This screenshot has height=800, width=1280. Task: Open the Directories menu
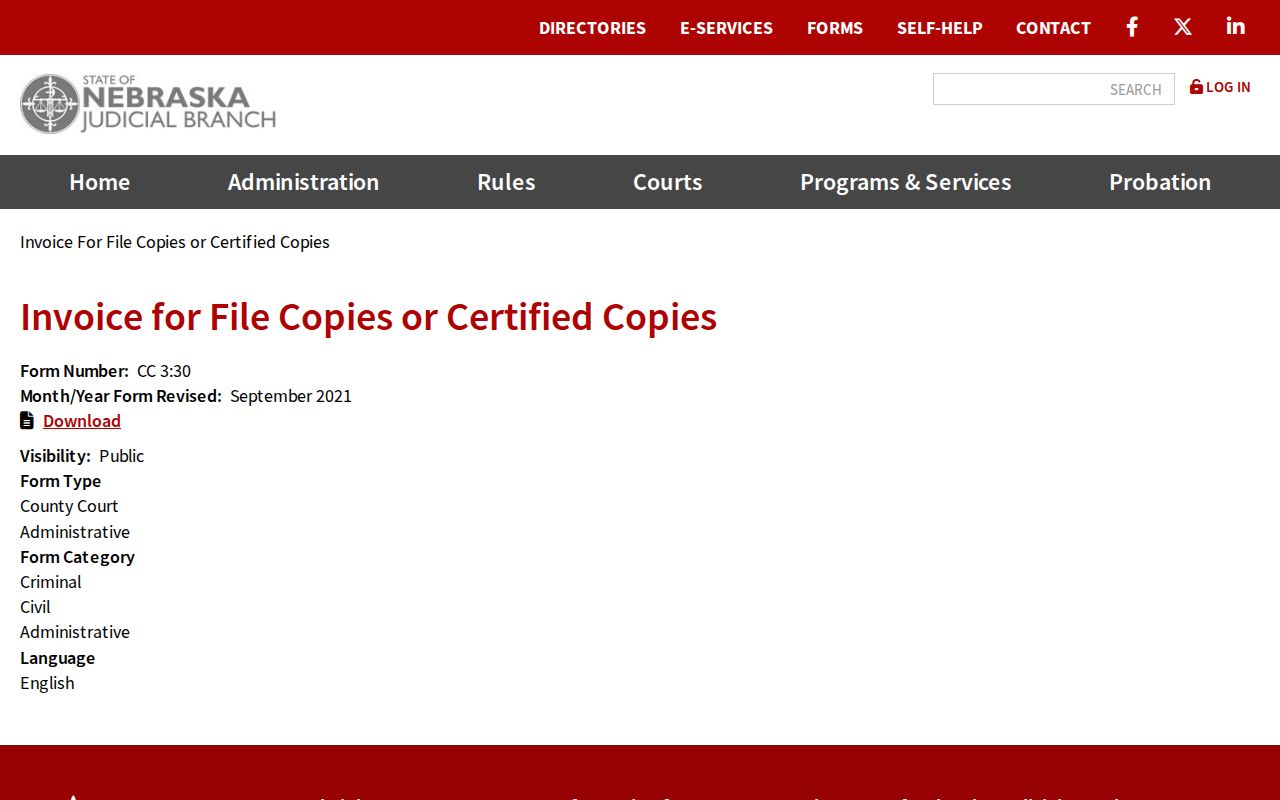tap(592, 28)
